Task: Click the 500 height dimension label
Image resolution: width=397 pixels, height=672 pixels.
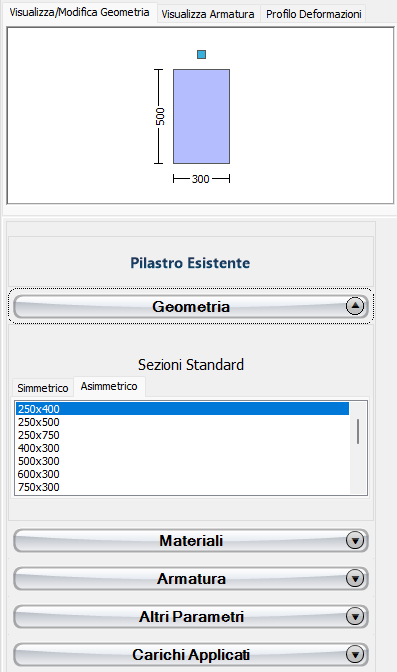Action: [160, 116]
